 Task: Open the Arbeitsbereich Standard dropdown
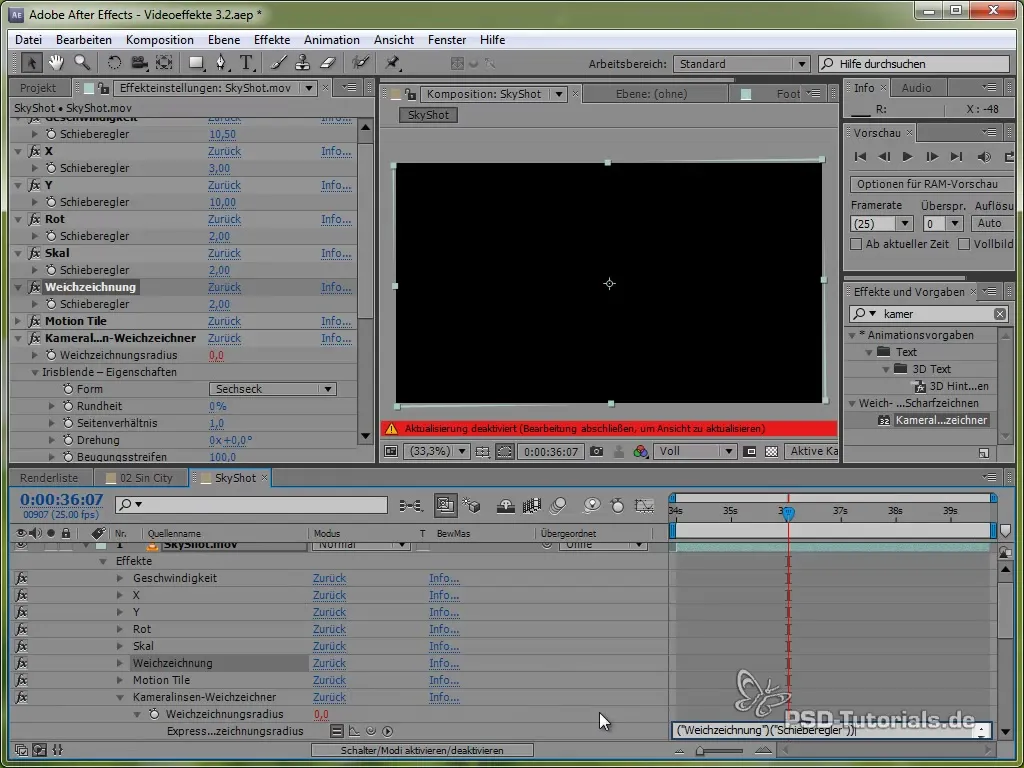pyautogui.click(x=741, y=64)
